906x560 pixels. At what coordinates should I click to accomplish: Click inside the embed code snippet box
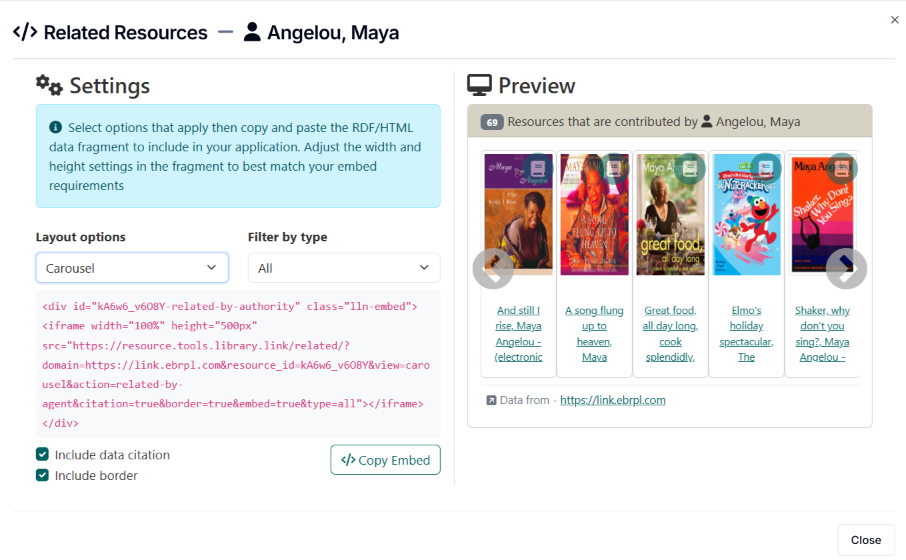238,362
